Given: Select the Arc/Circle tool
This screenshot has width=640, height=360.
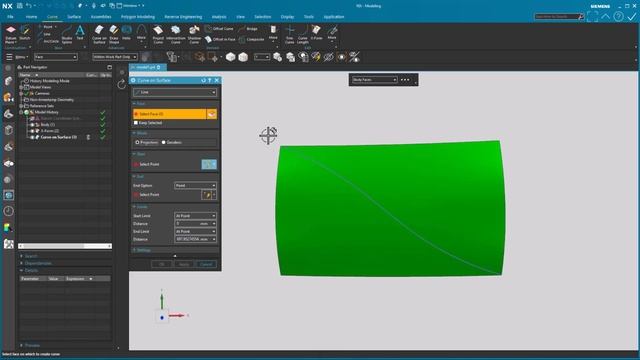Looking at the screenshot, I should [48, 41].
